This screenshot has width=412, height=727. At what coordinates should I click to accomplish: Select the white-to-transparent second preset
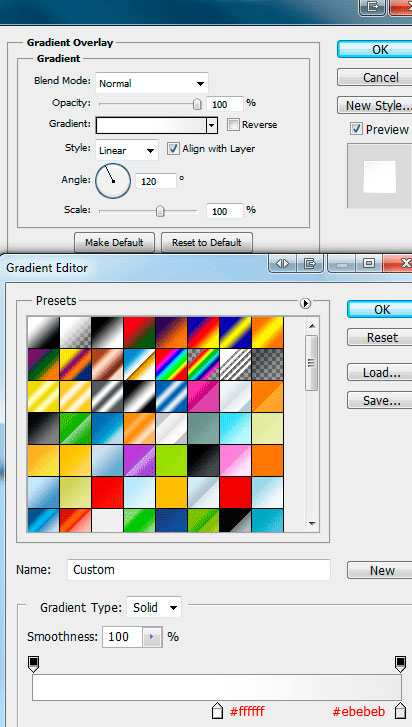pos(76,332)
